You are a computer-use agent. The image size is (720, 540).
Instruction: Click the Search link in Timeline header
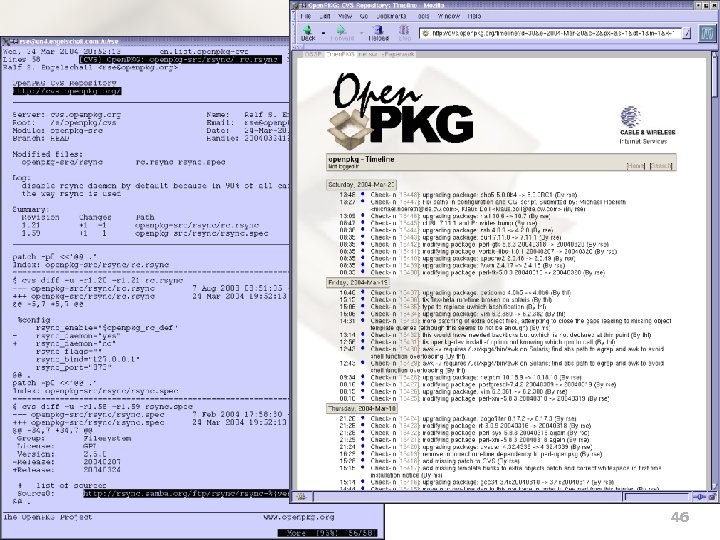[x=661, y=166]
